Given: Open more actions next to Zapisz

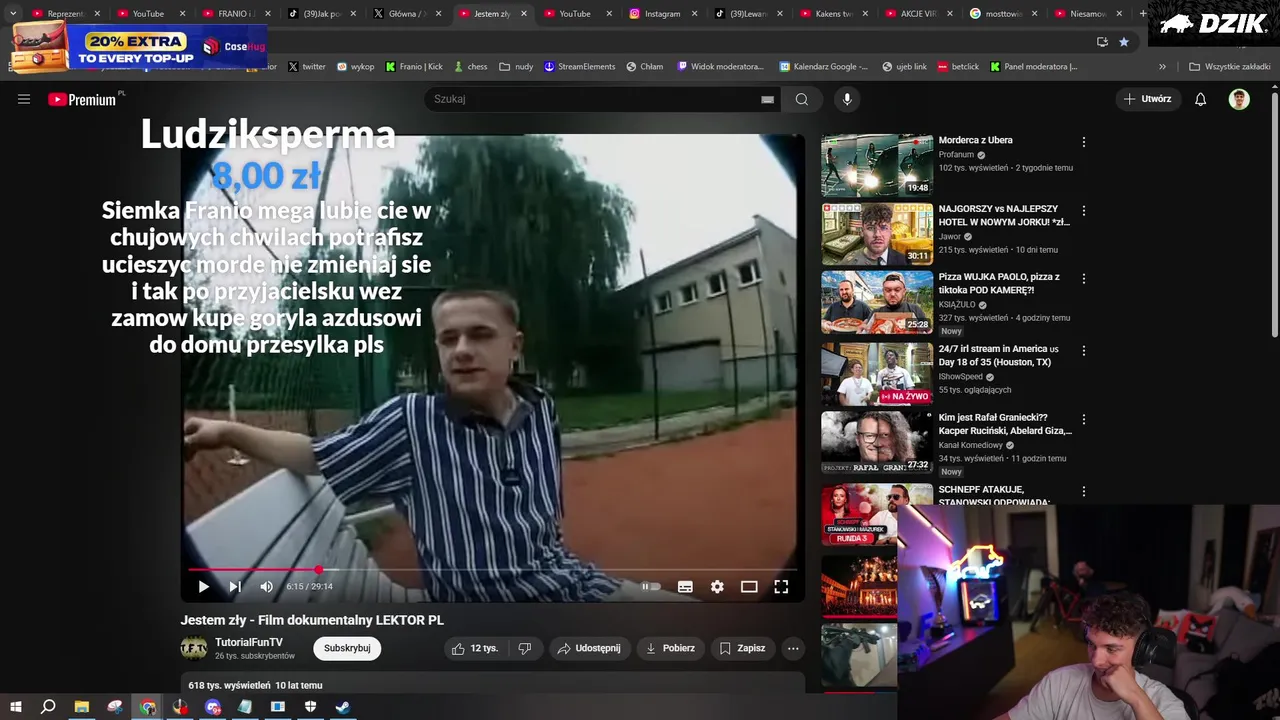Looking at the screenshot, I should [793, 648].
